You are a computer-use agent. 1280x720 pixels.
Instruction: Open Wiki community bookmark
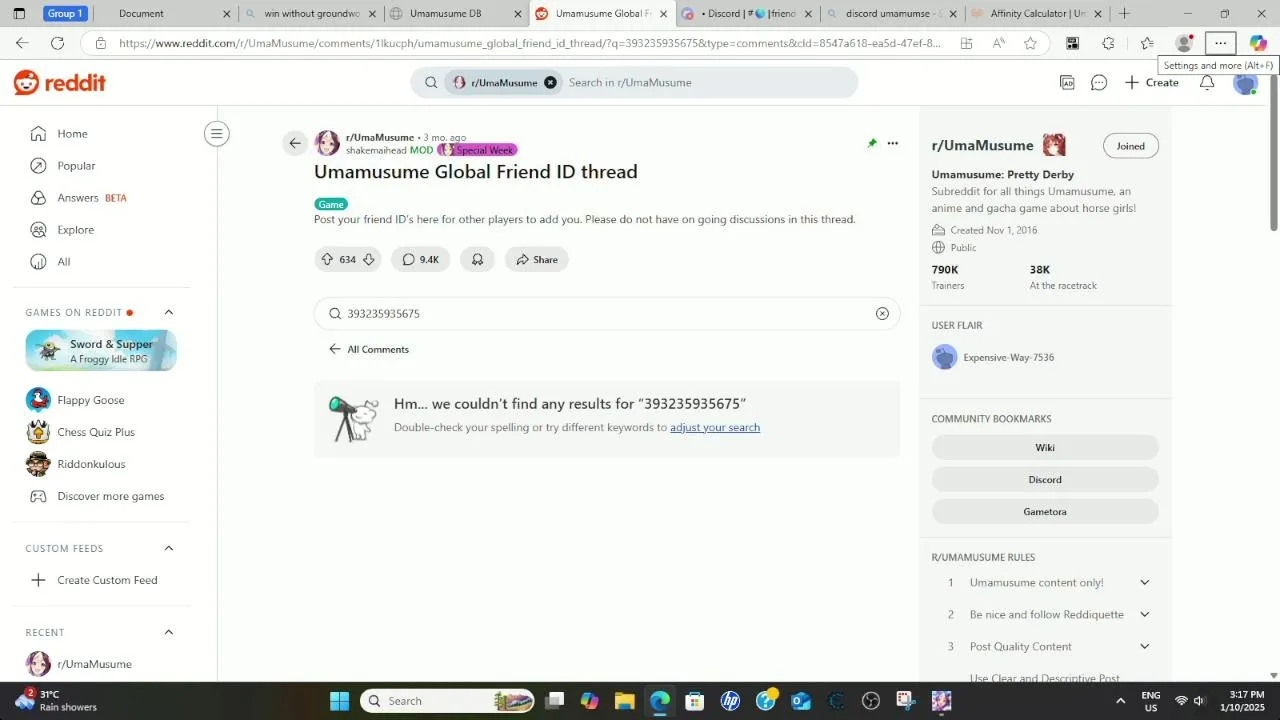(1045, 448)
